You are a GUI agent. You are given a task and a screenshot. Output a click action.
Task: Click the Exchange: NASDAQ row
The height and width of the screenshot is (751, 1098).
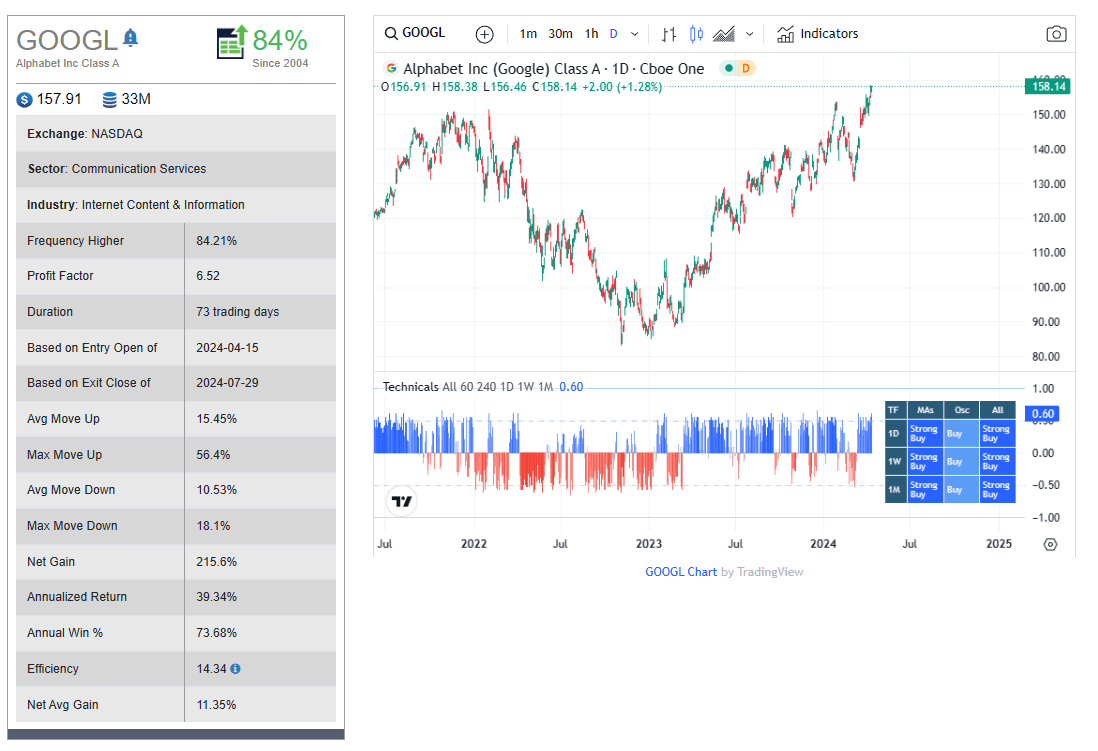click(176, 134)
